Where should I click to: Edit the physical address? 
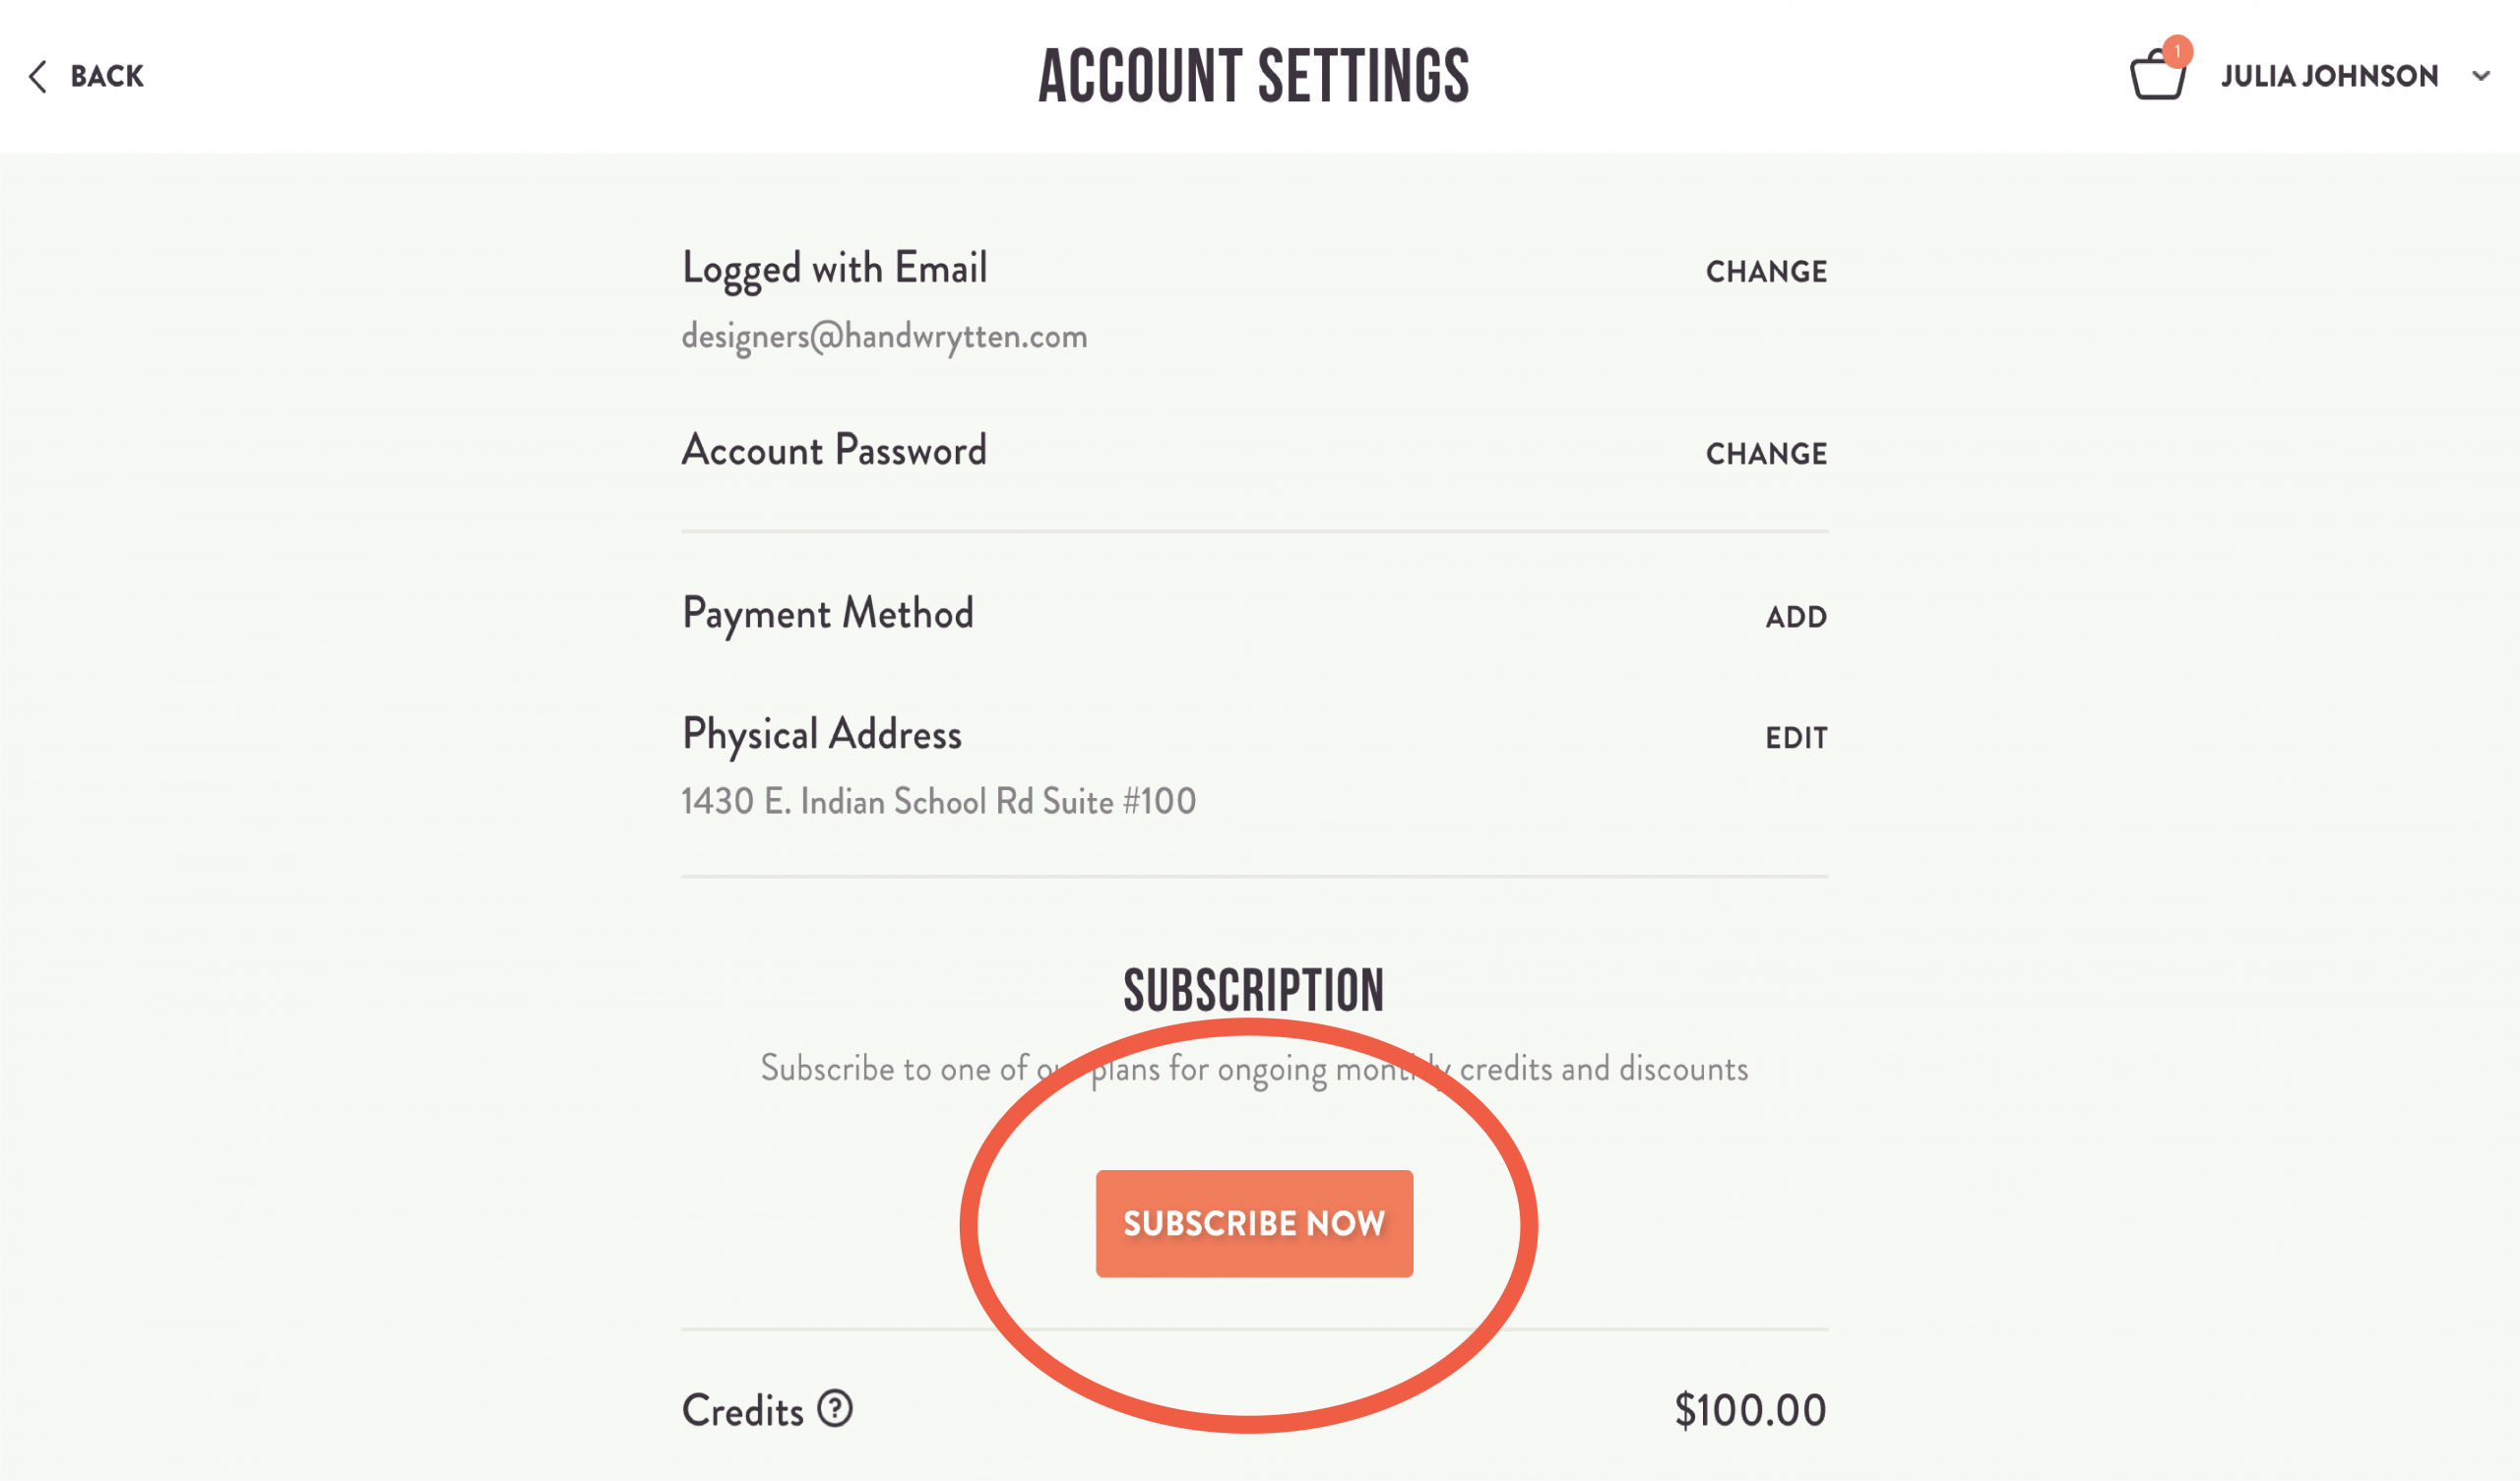[x=1796, y=738]
